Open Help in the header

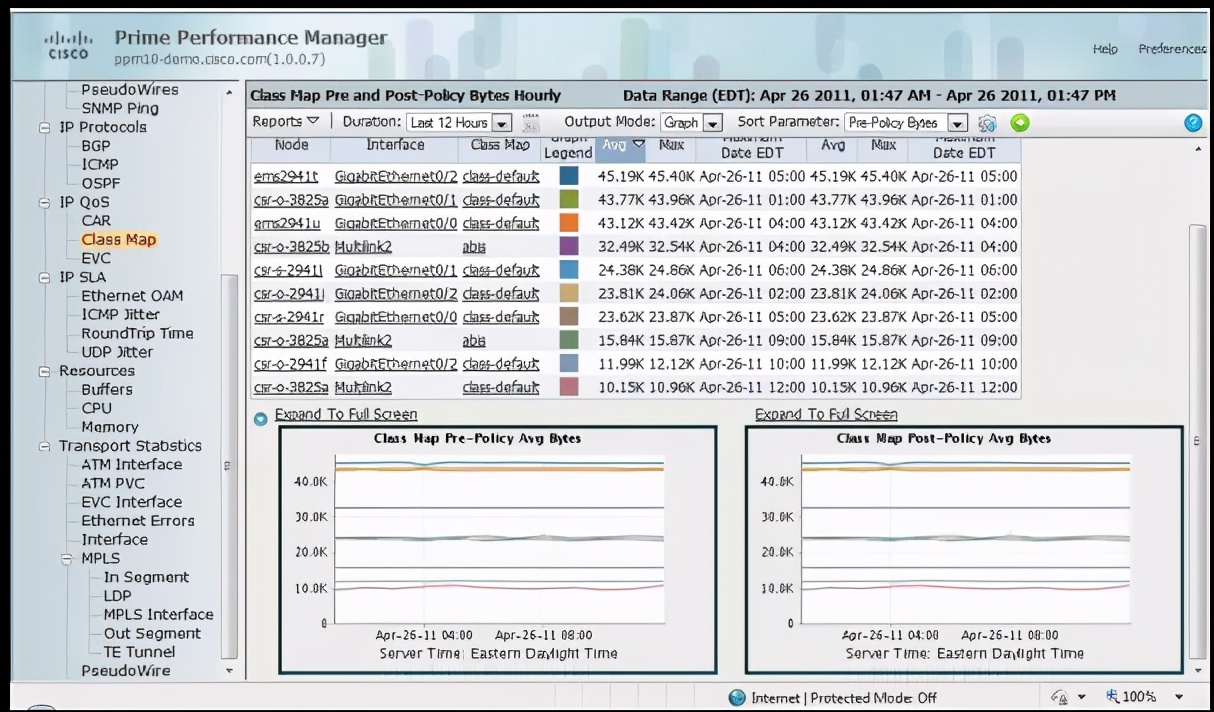[x=1105, y=49]
